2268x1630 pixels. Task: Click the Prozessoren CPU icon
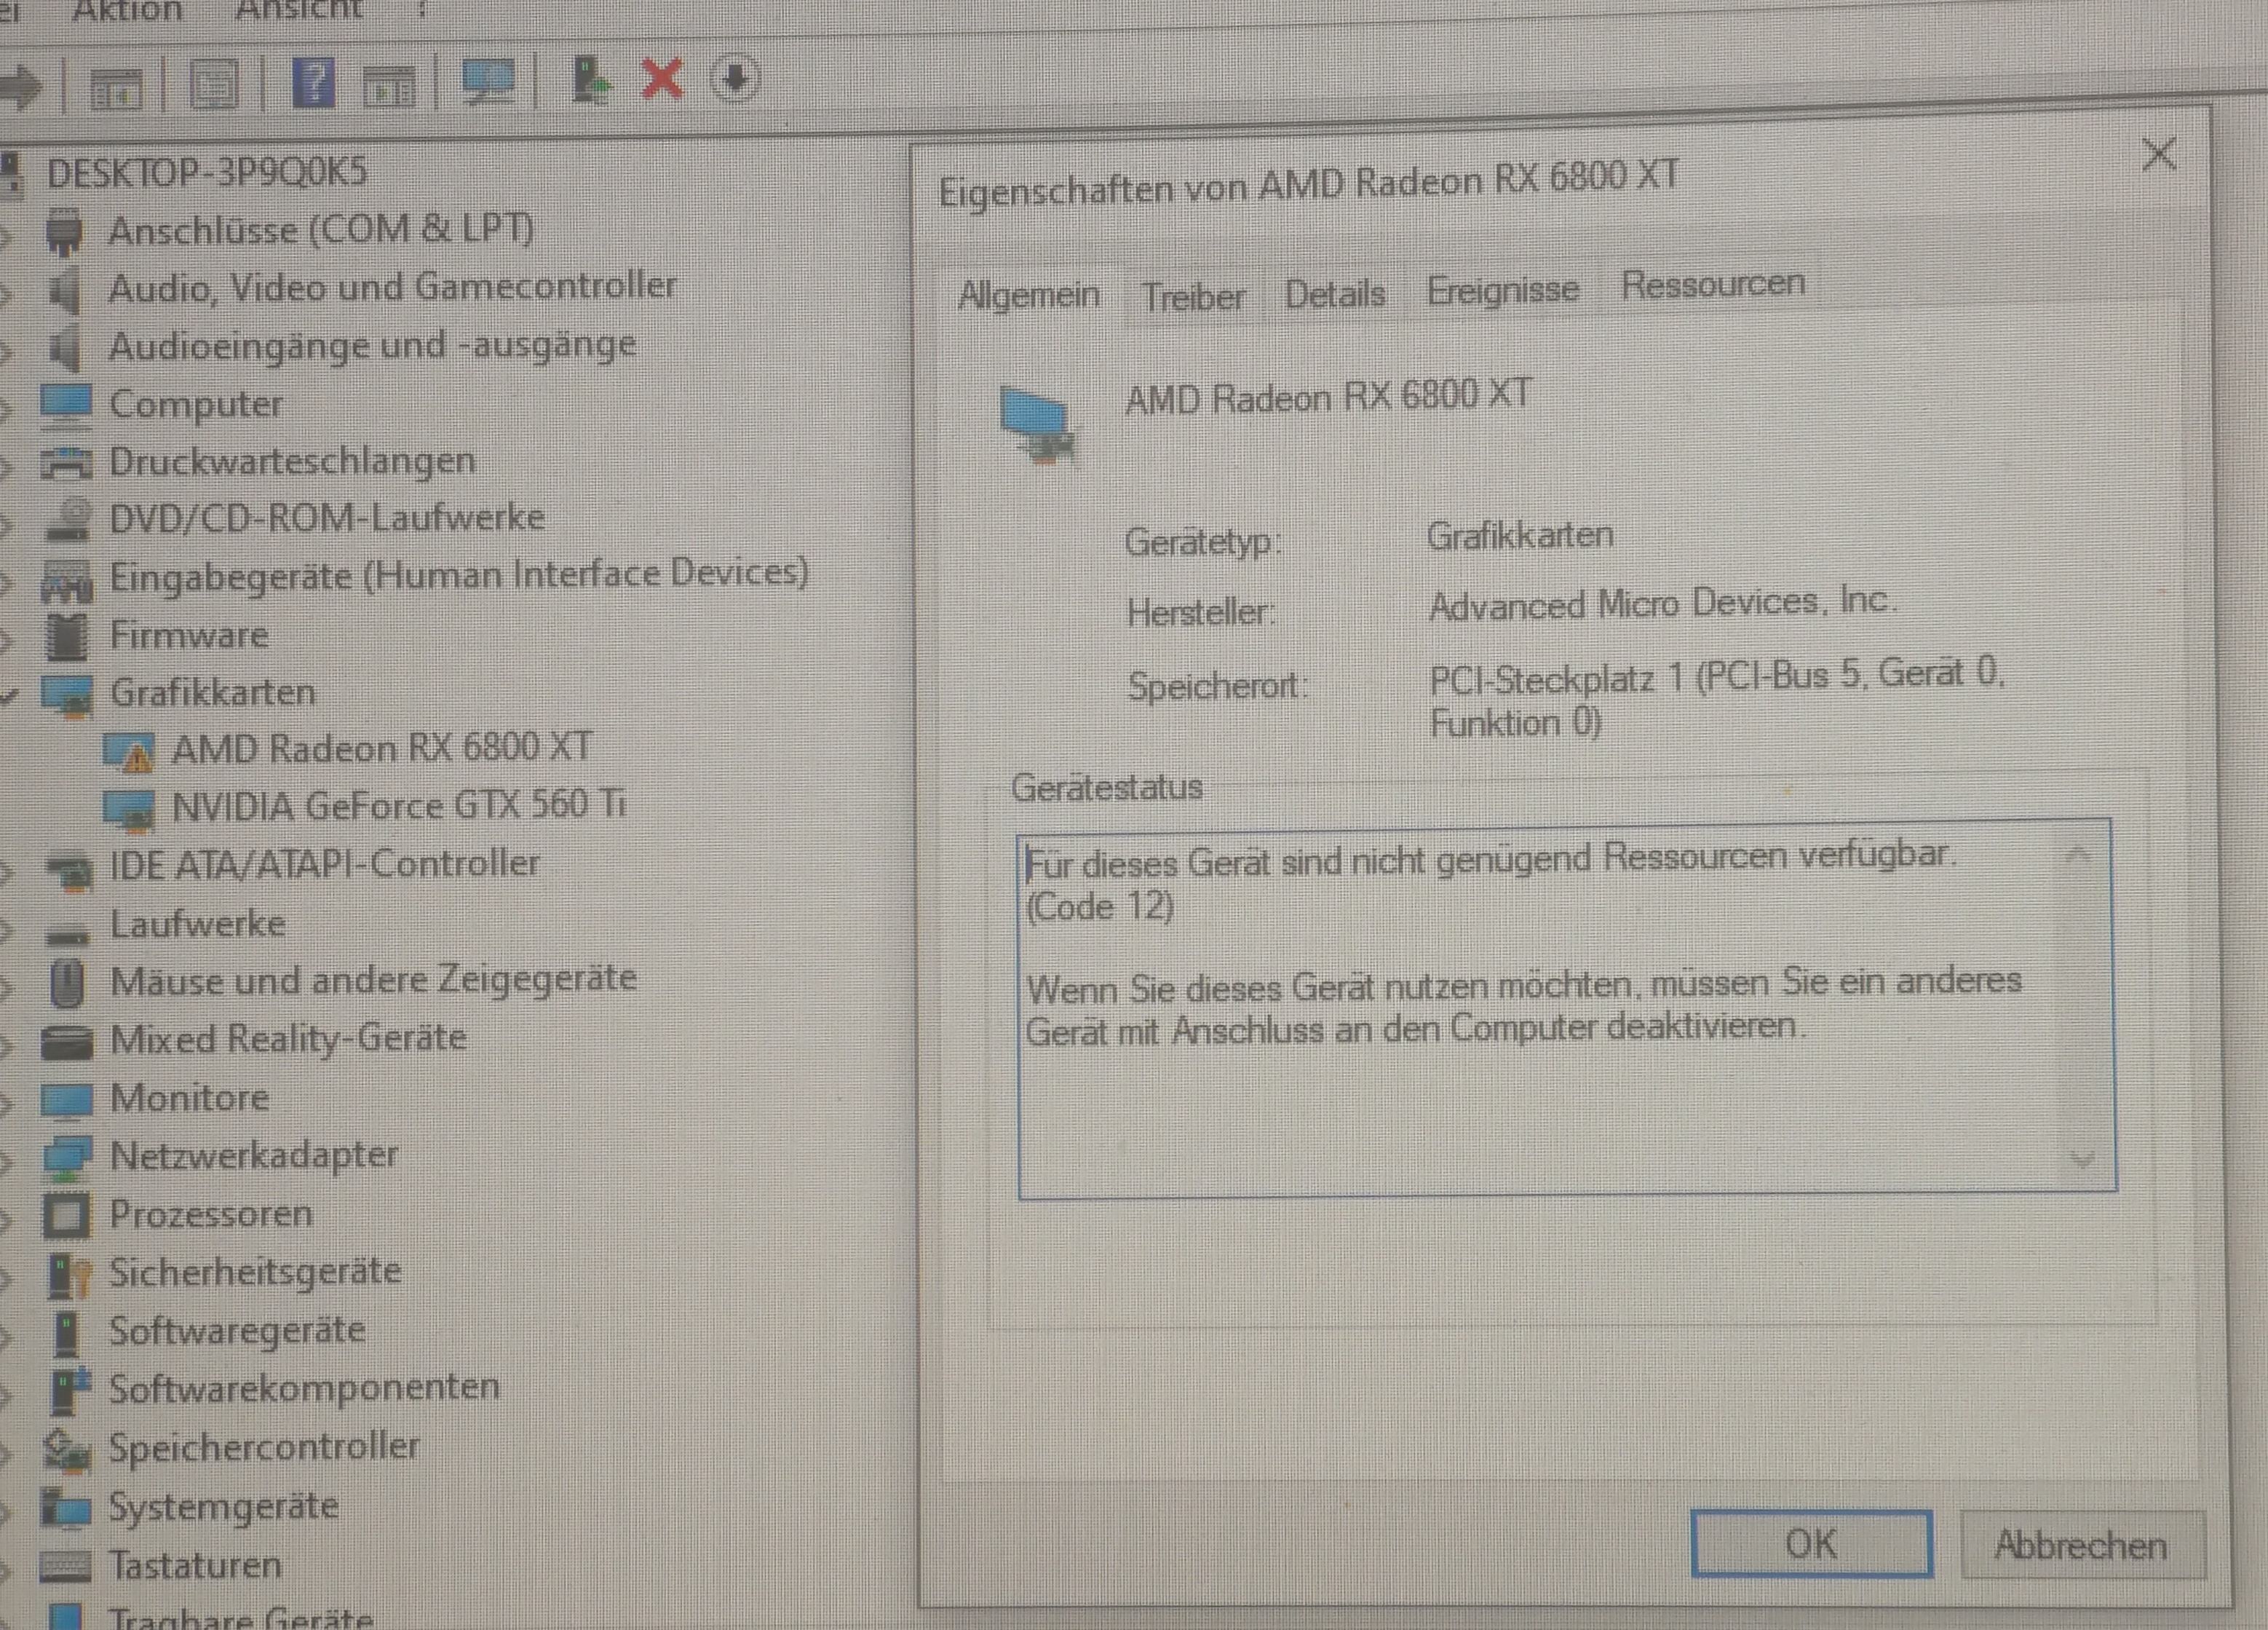pos(67,1216)
